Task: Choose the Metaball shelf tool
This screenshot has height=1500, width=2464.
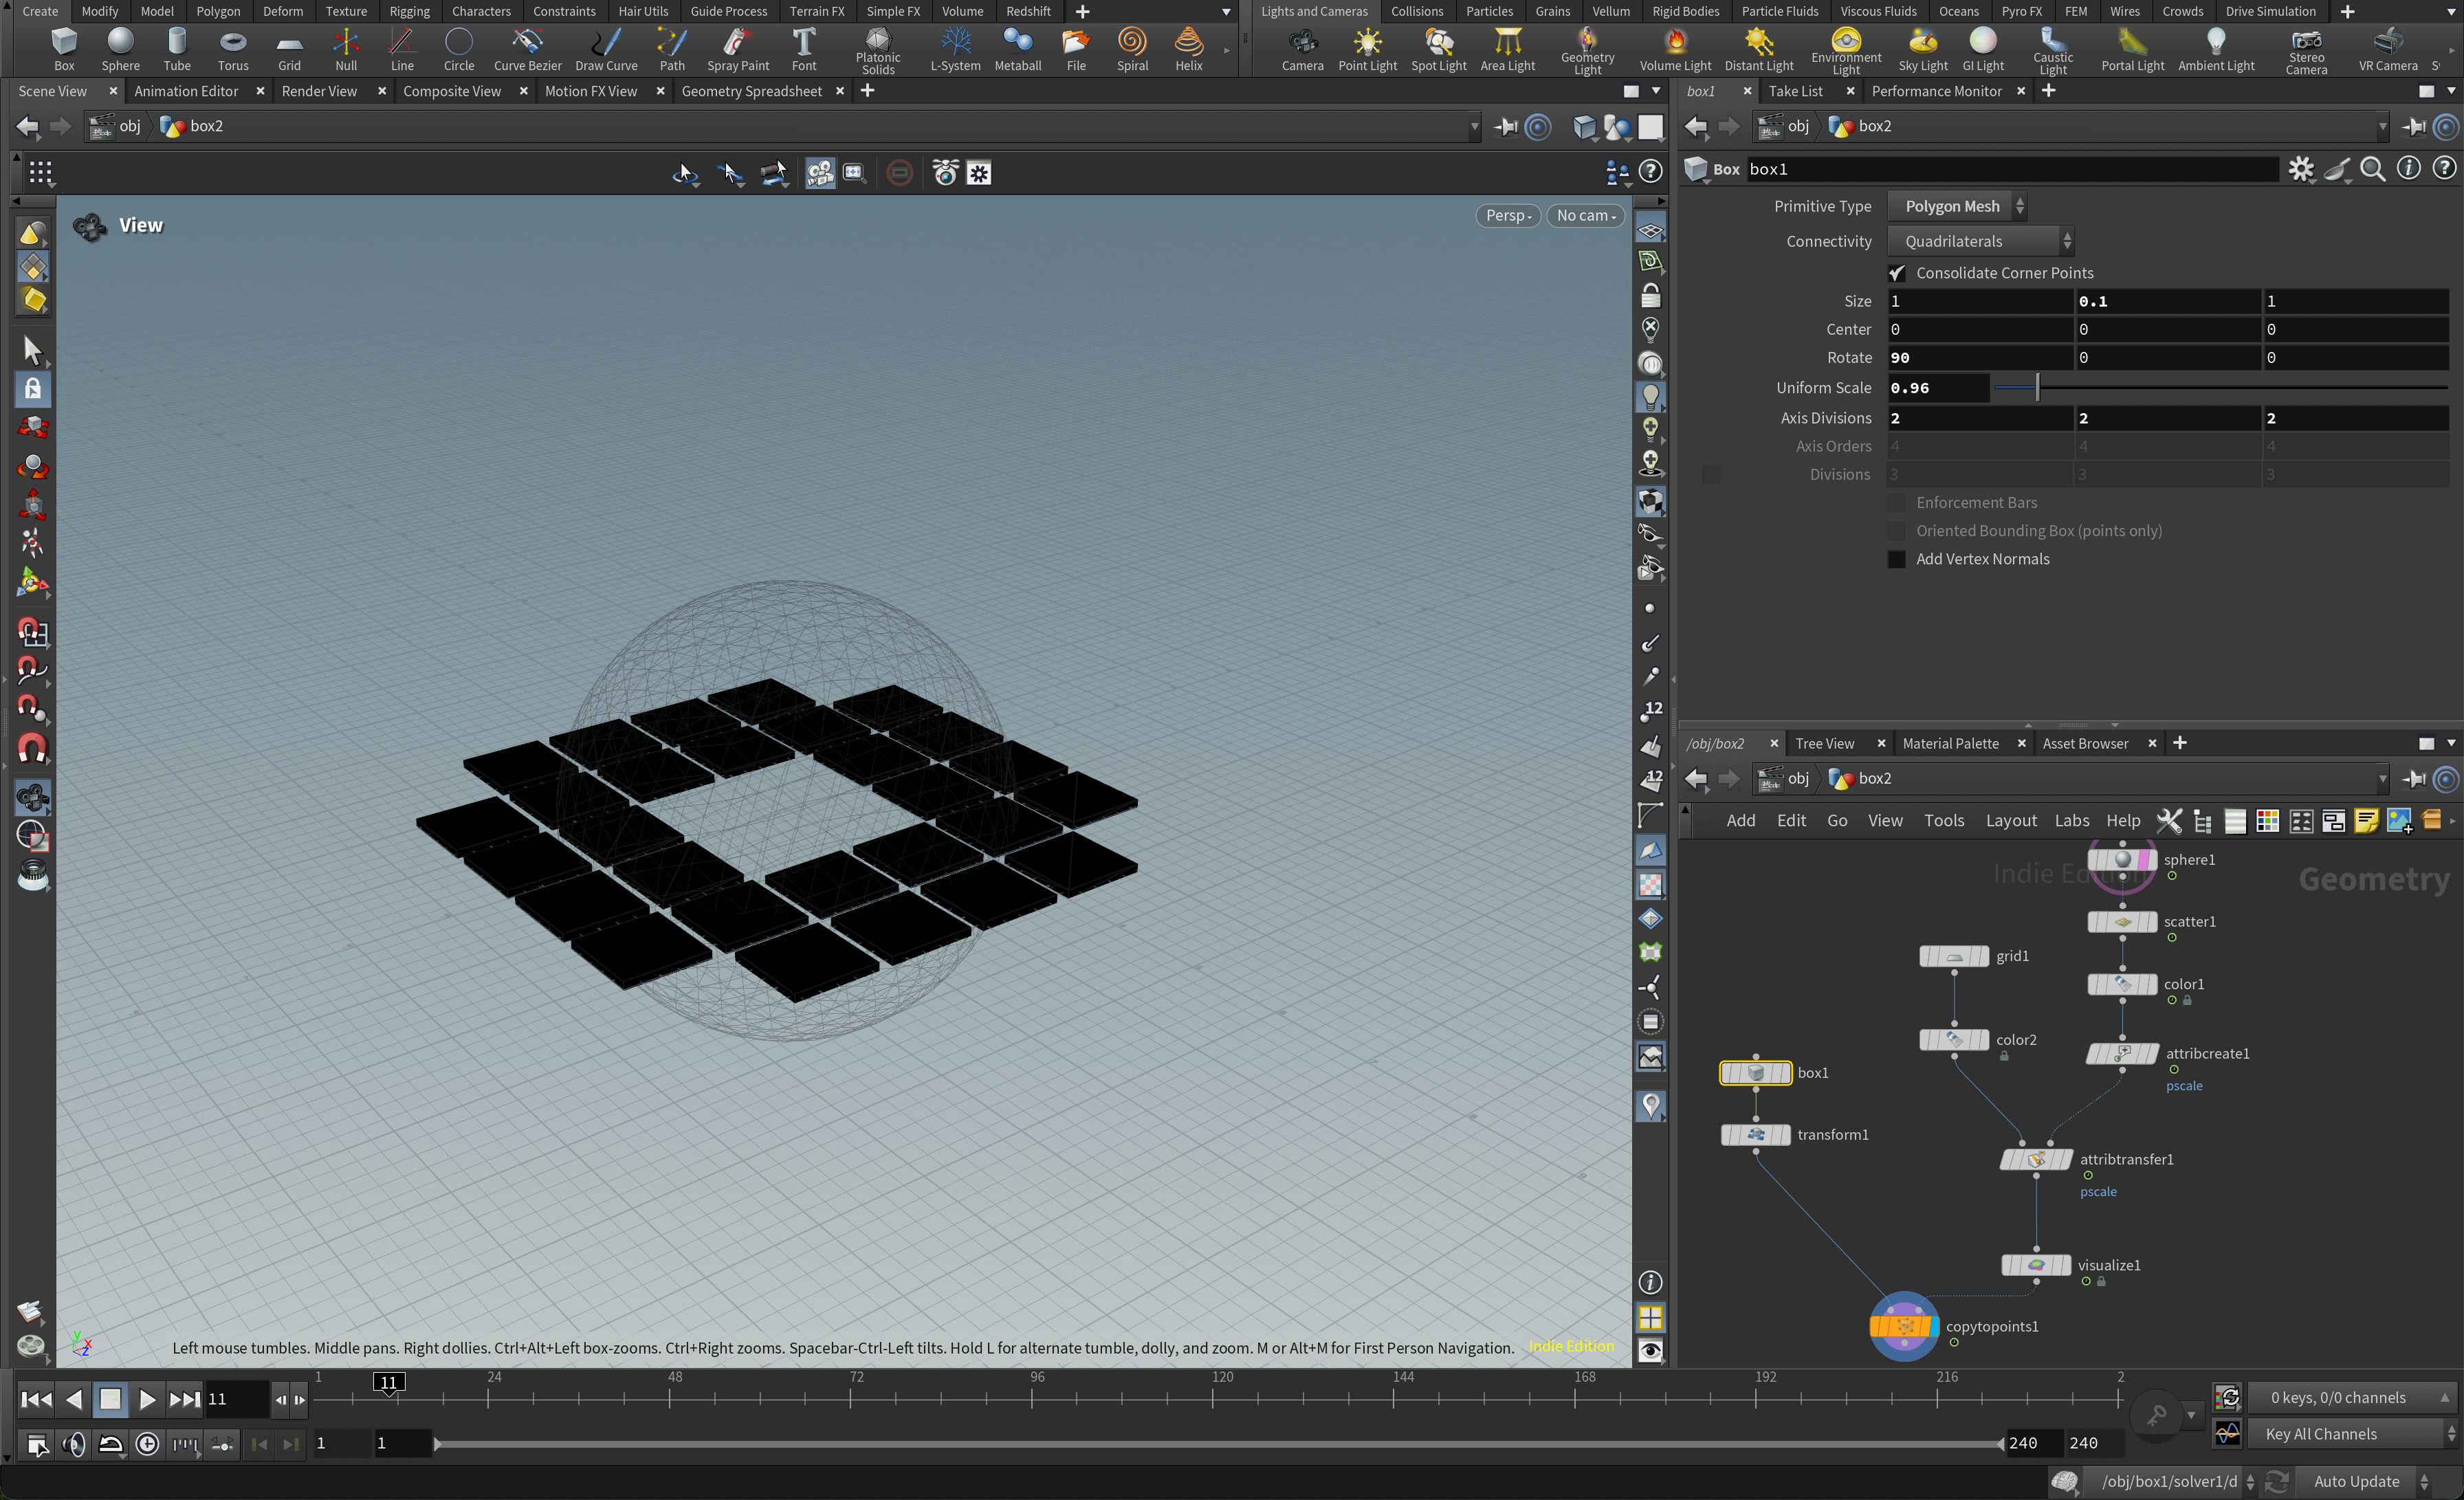Action: click(1017, 48)
